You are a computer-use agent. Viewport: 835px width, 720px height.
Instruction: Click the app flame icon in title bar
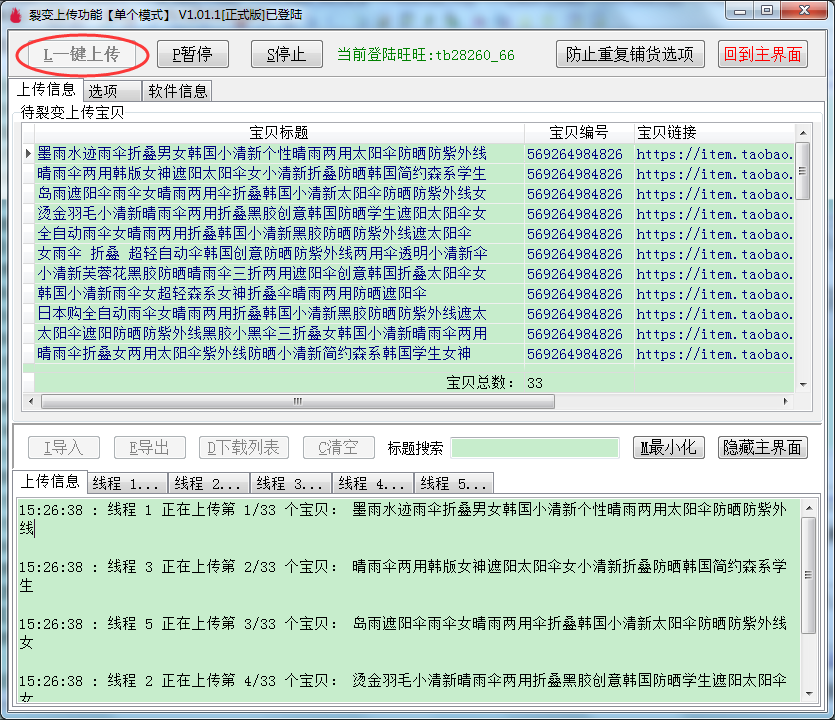point(13,14)
